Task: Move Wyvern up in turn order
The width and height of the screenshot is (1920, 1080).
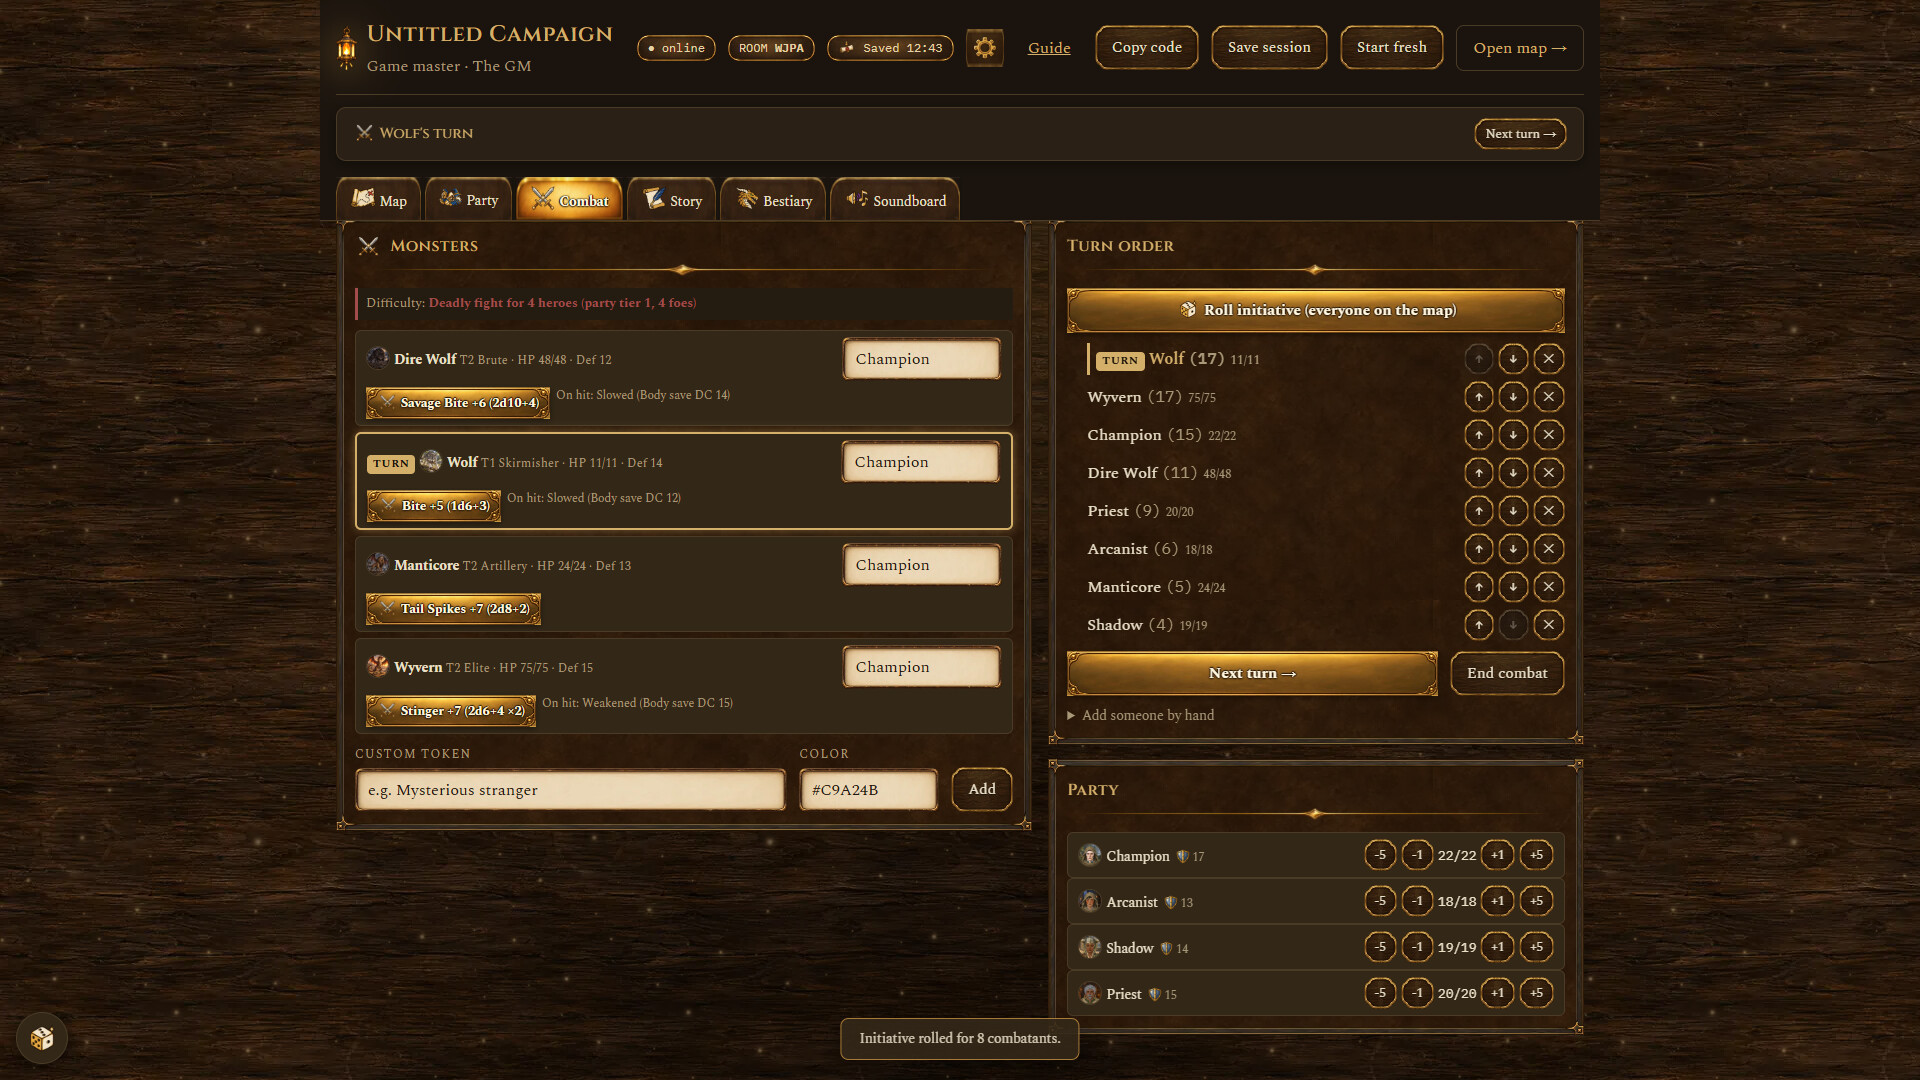Action: pos(1478,397)
